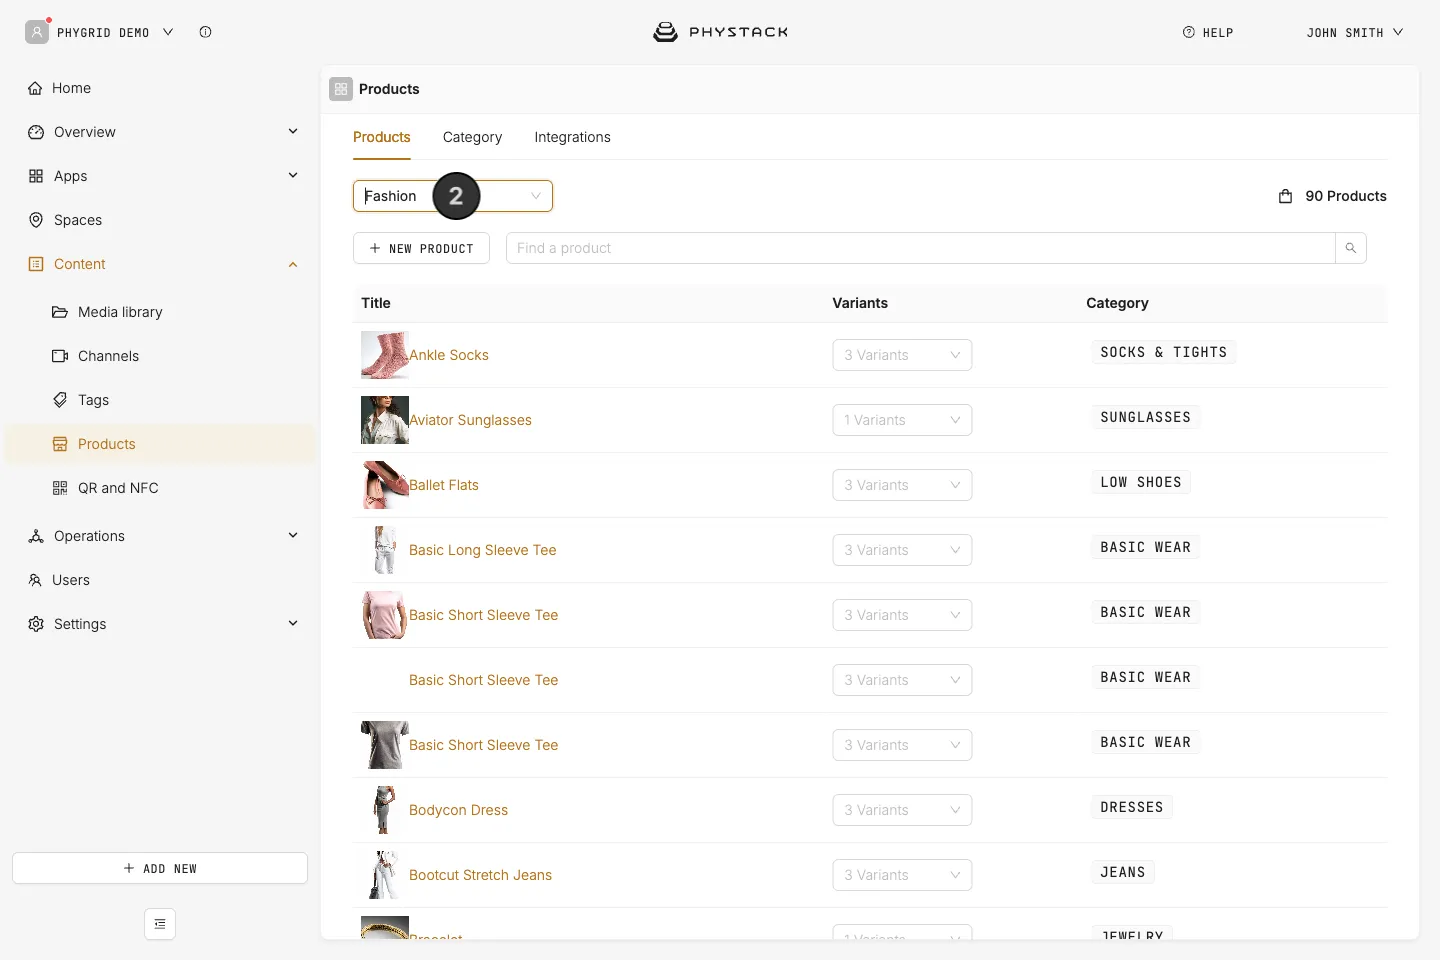Click the DRESSES category tag

[x=1132, y=807]
